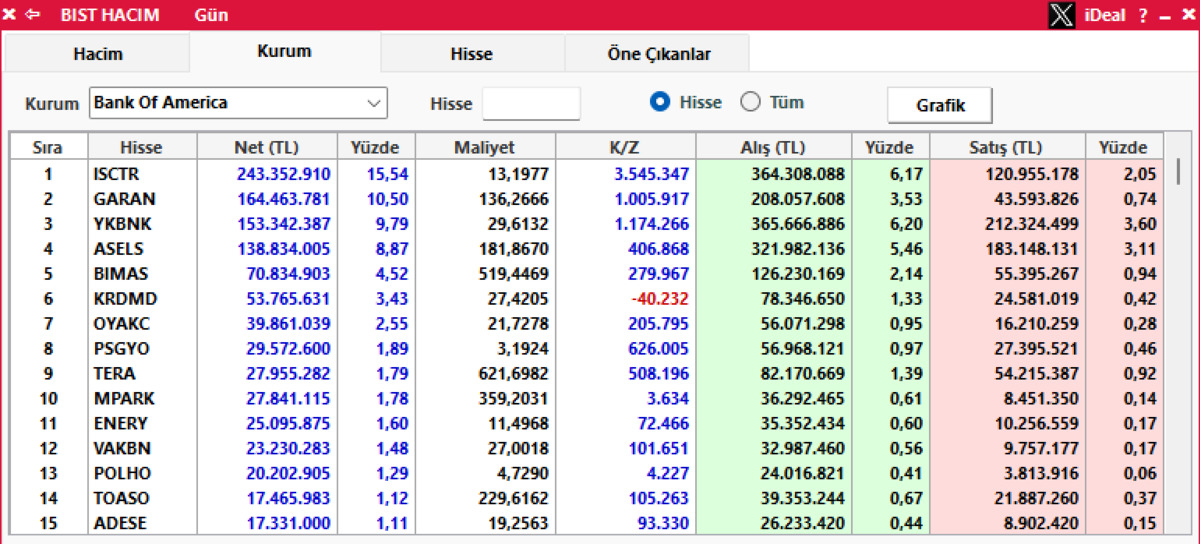Sort by the Net (TL) column header
1200x544 pixels.
tap(267, 148)
